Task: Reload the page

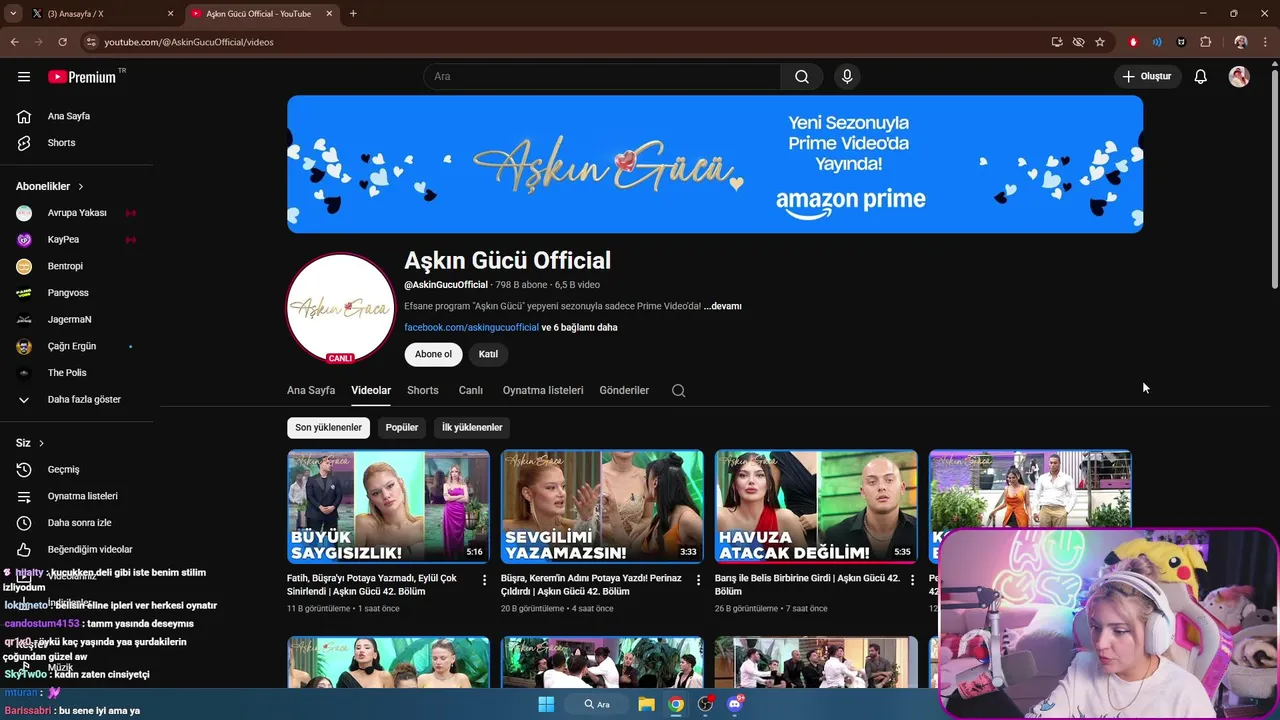Action: [x=62, y=42]
